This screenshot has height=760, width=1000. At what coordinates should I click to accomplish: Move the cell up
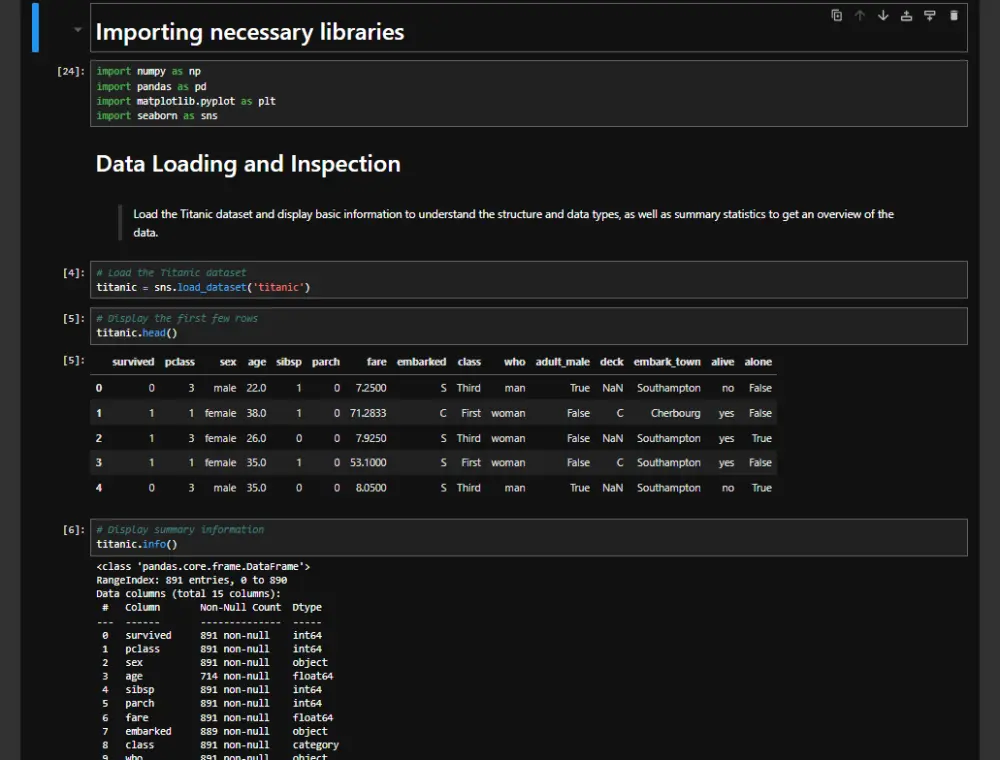860,15
